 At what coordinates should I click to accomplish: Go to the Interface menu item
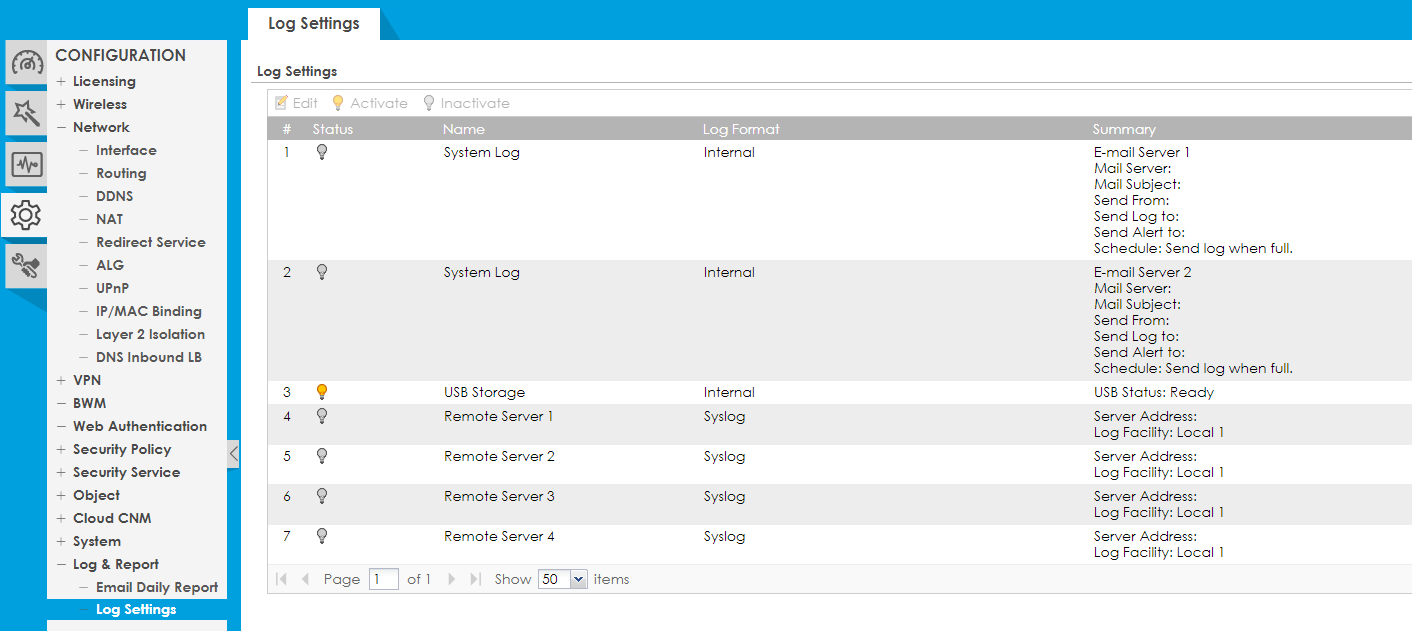pos(126,150)
